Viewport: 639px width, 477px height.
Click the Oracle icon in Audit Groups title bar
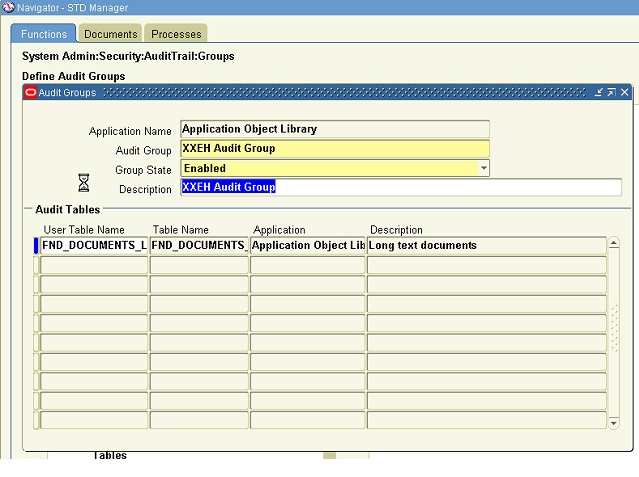(30, 92)
